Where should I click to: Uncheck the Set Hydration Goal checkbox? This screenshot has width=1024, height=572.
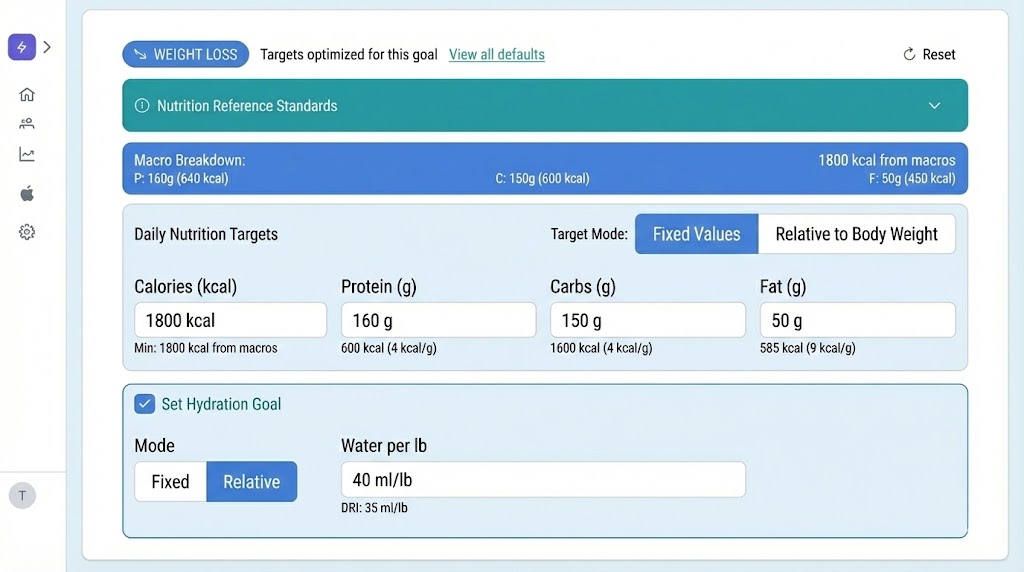144,404
